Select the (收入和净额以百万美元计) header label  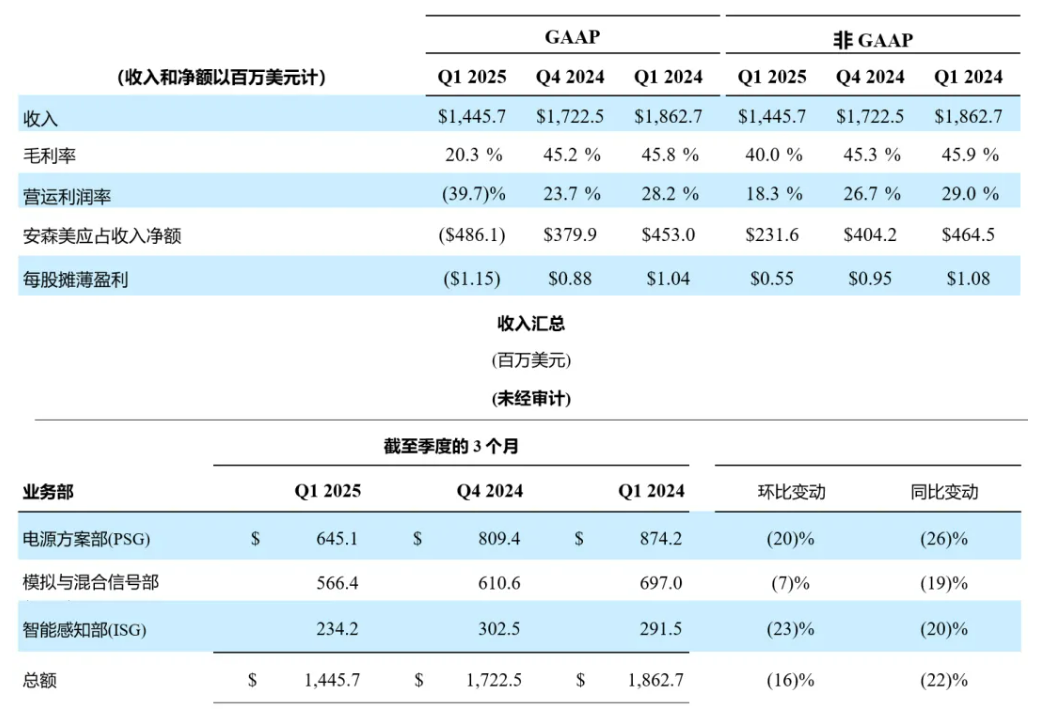[x=221, y=77]
